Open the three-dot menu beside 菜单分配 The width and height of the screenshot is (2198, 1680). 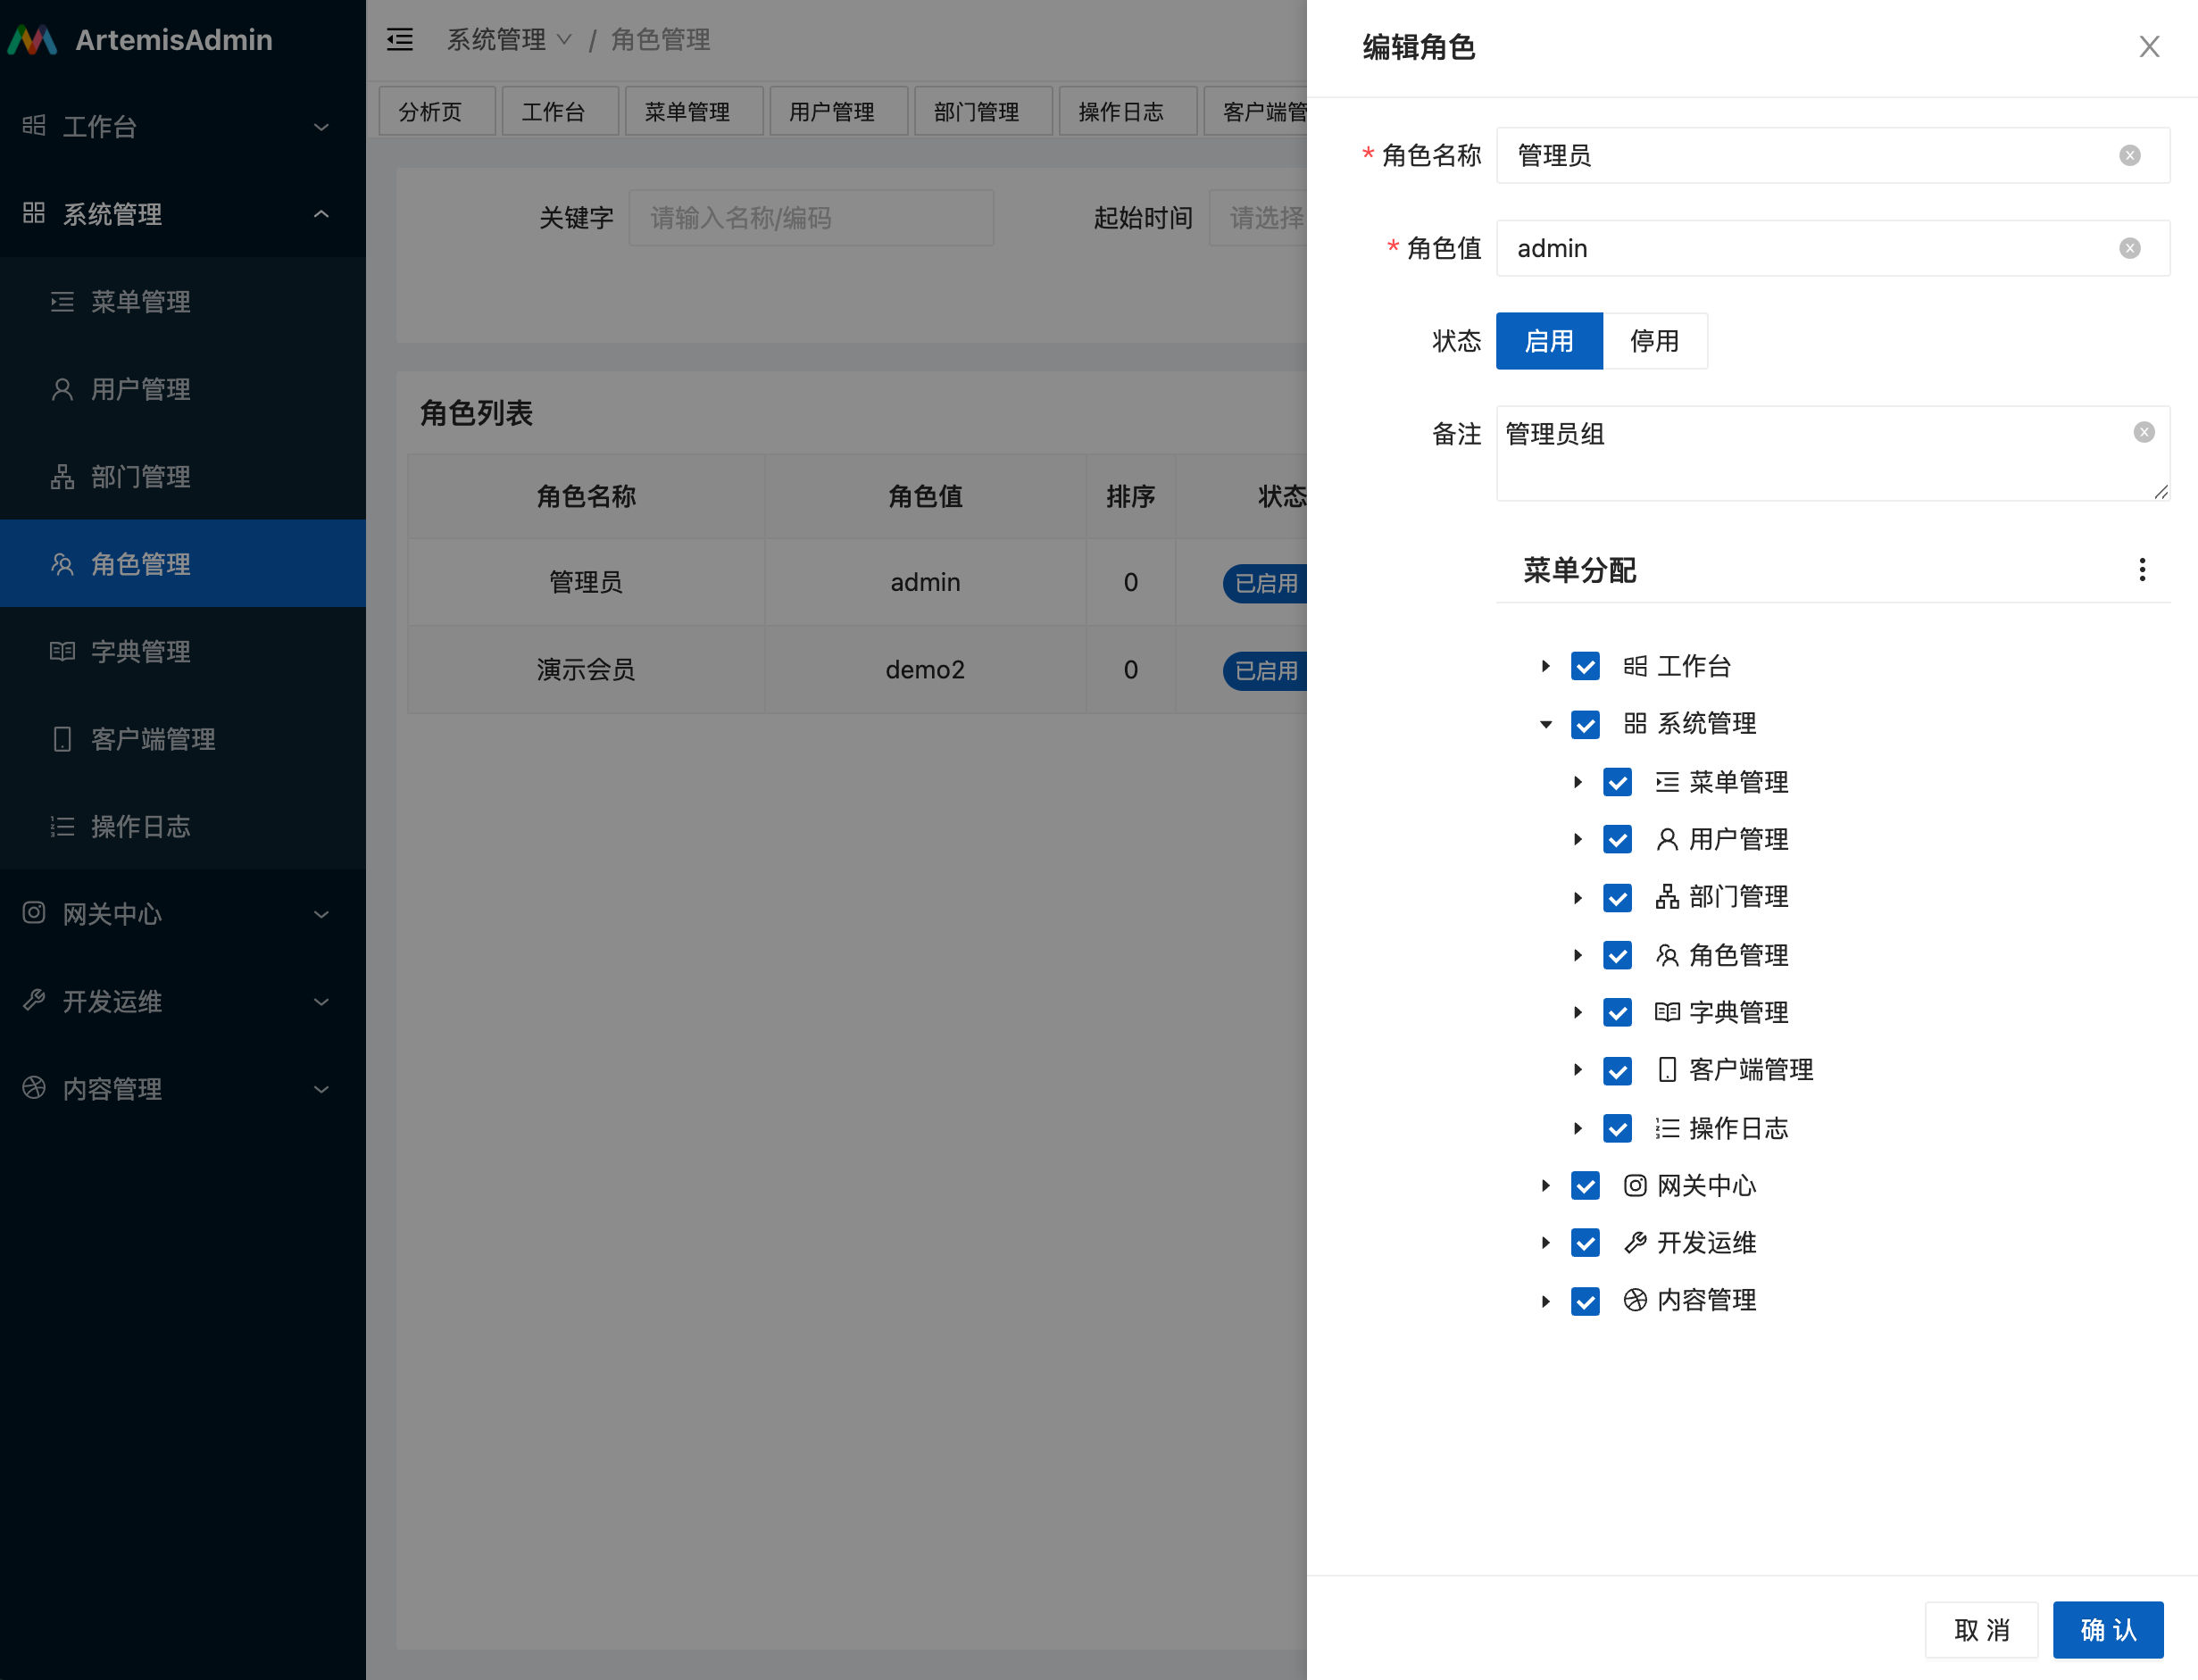[2141, 570]
